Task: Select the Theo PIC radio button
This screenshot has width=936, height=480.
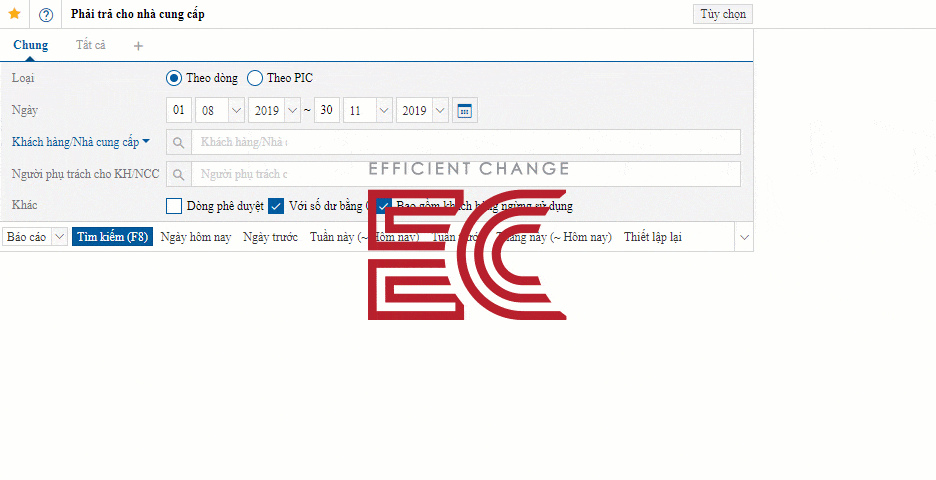Action: point(255,78)
